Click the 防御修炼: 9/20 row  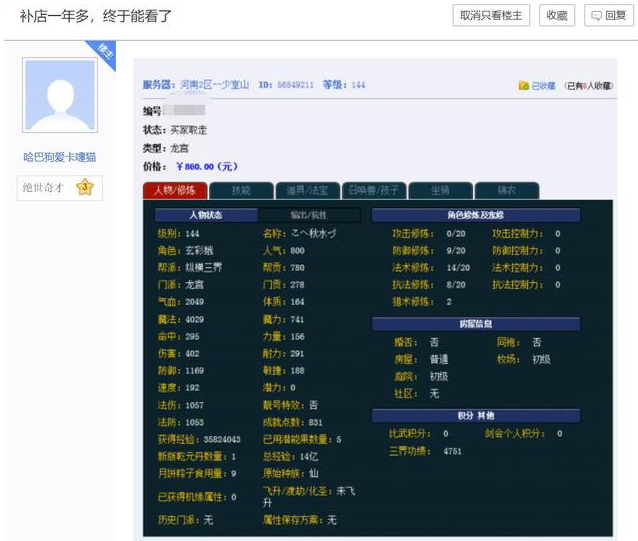(x=429, y=251)
